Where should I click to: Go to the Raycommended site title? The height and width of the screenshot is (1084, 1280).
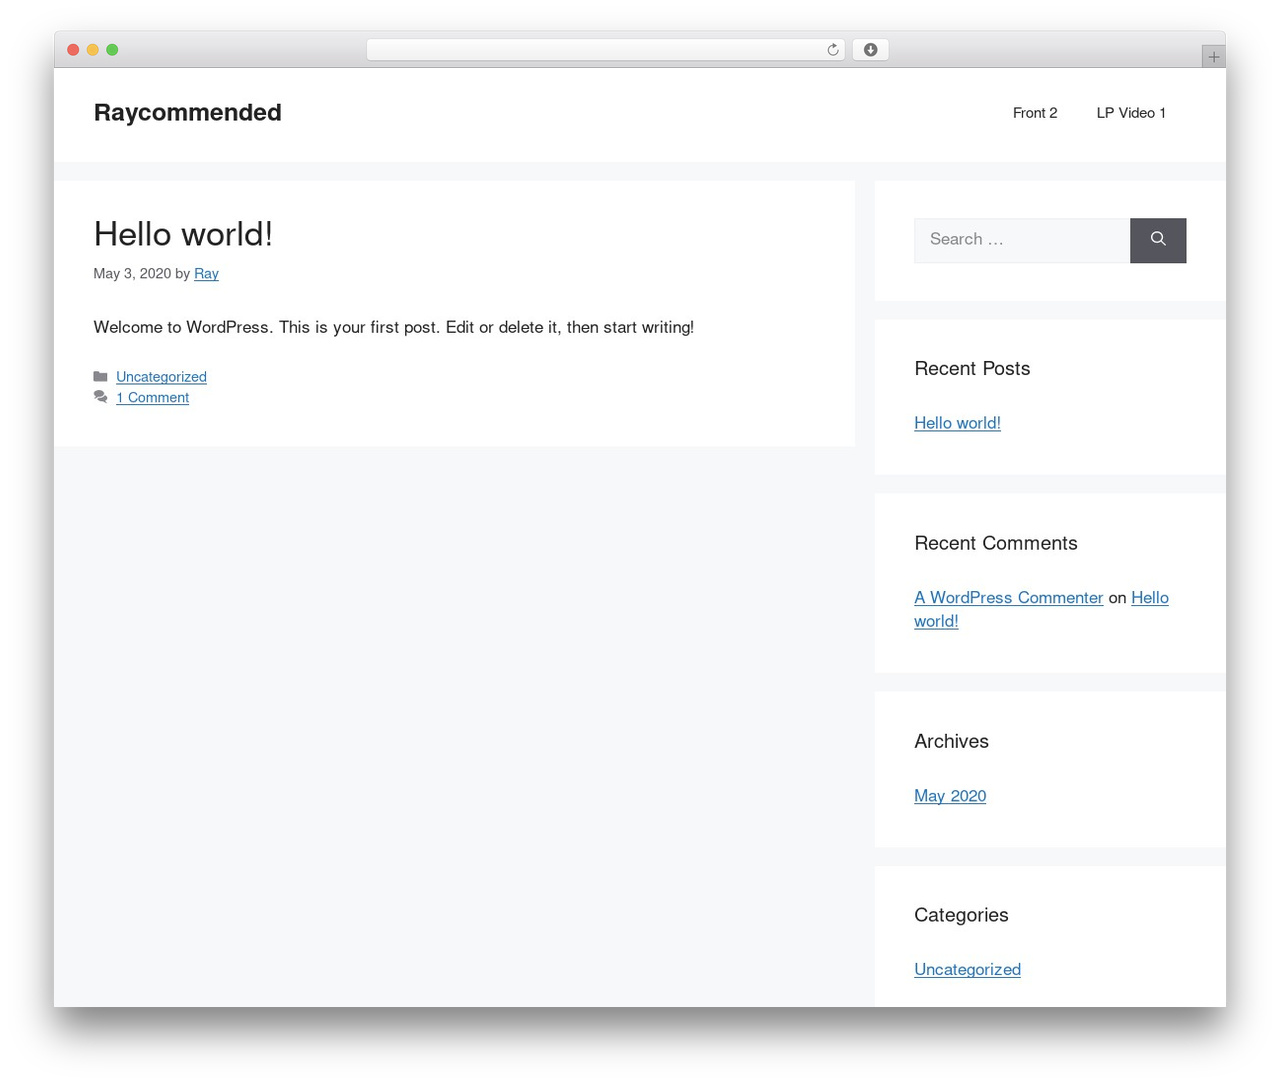(187, 112)
